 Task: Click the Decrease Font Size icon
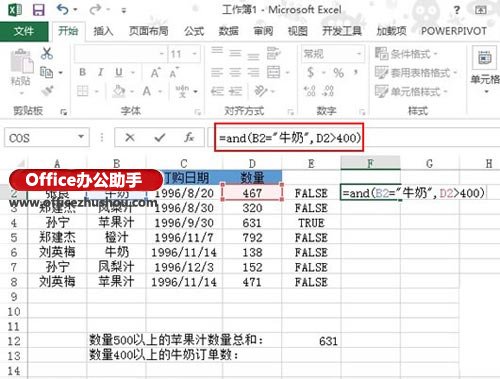pyautogui.click(x=174, y=72)
